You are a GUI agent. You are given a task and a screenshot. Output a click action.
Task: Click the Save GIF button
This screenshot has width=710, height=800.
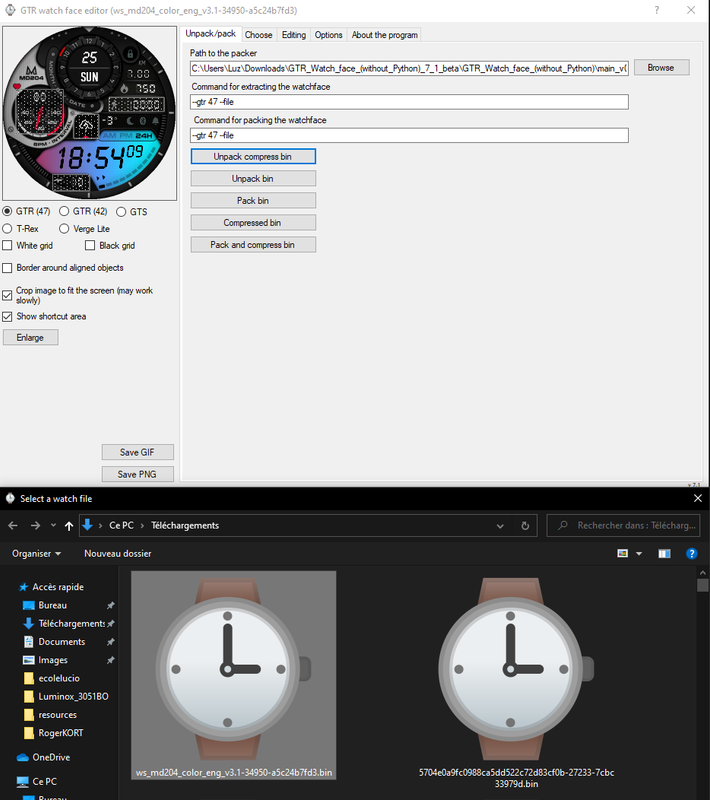[x=137, y=452]
